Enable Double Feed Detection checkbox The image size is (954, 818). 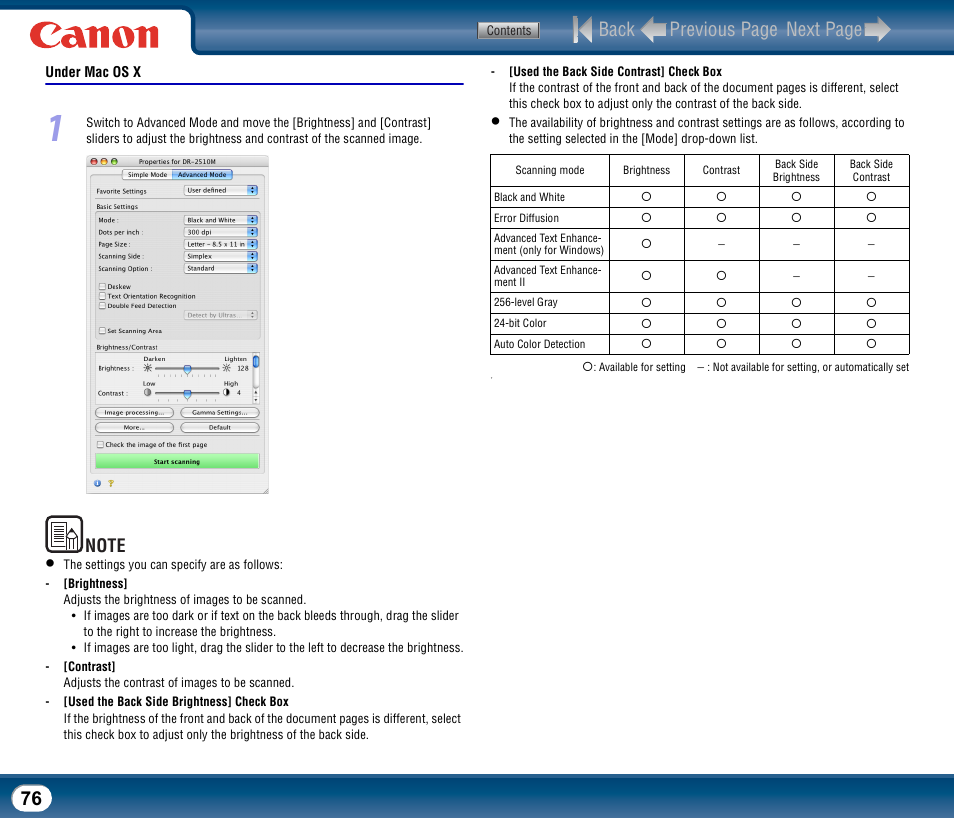coord(102,306)
